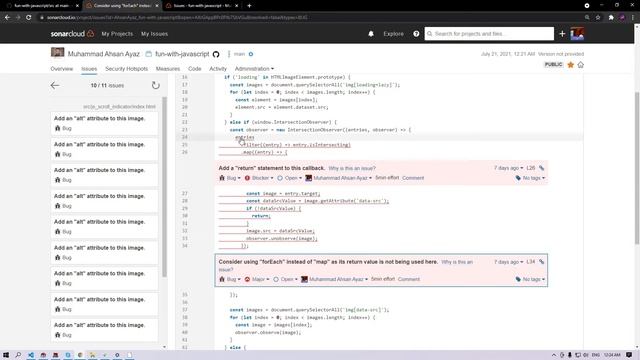This screenshot has height=360, width=640.
Task: Click the main branch label
Action: click(239, 54)
